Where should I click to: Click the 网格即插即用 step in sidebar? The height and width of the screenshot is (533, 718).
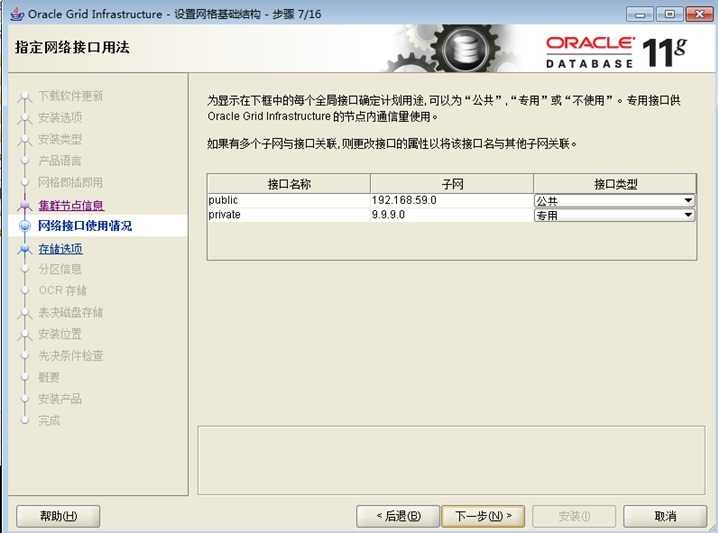[x=71, y=182]
